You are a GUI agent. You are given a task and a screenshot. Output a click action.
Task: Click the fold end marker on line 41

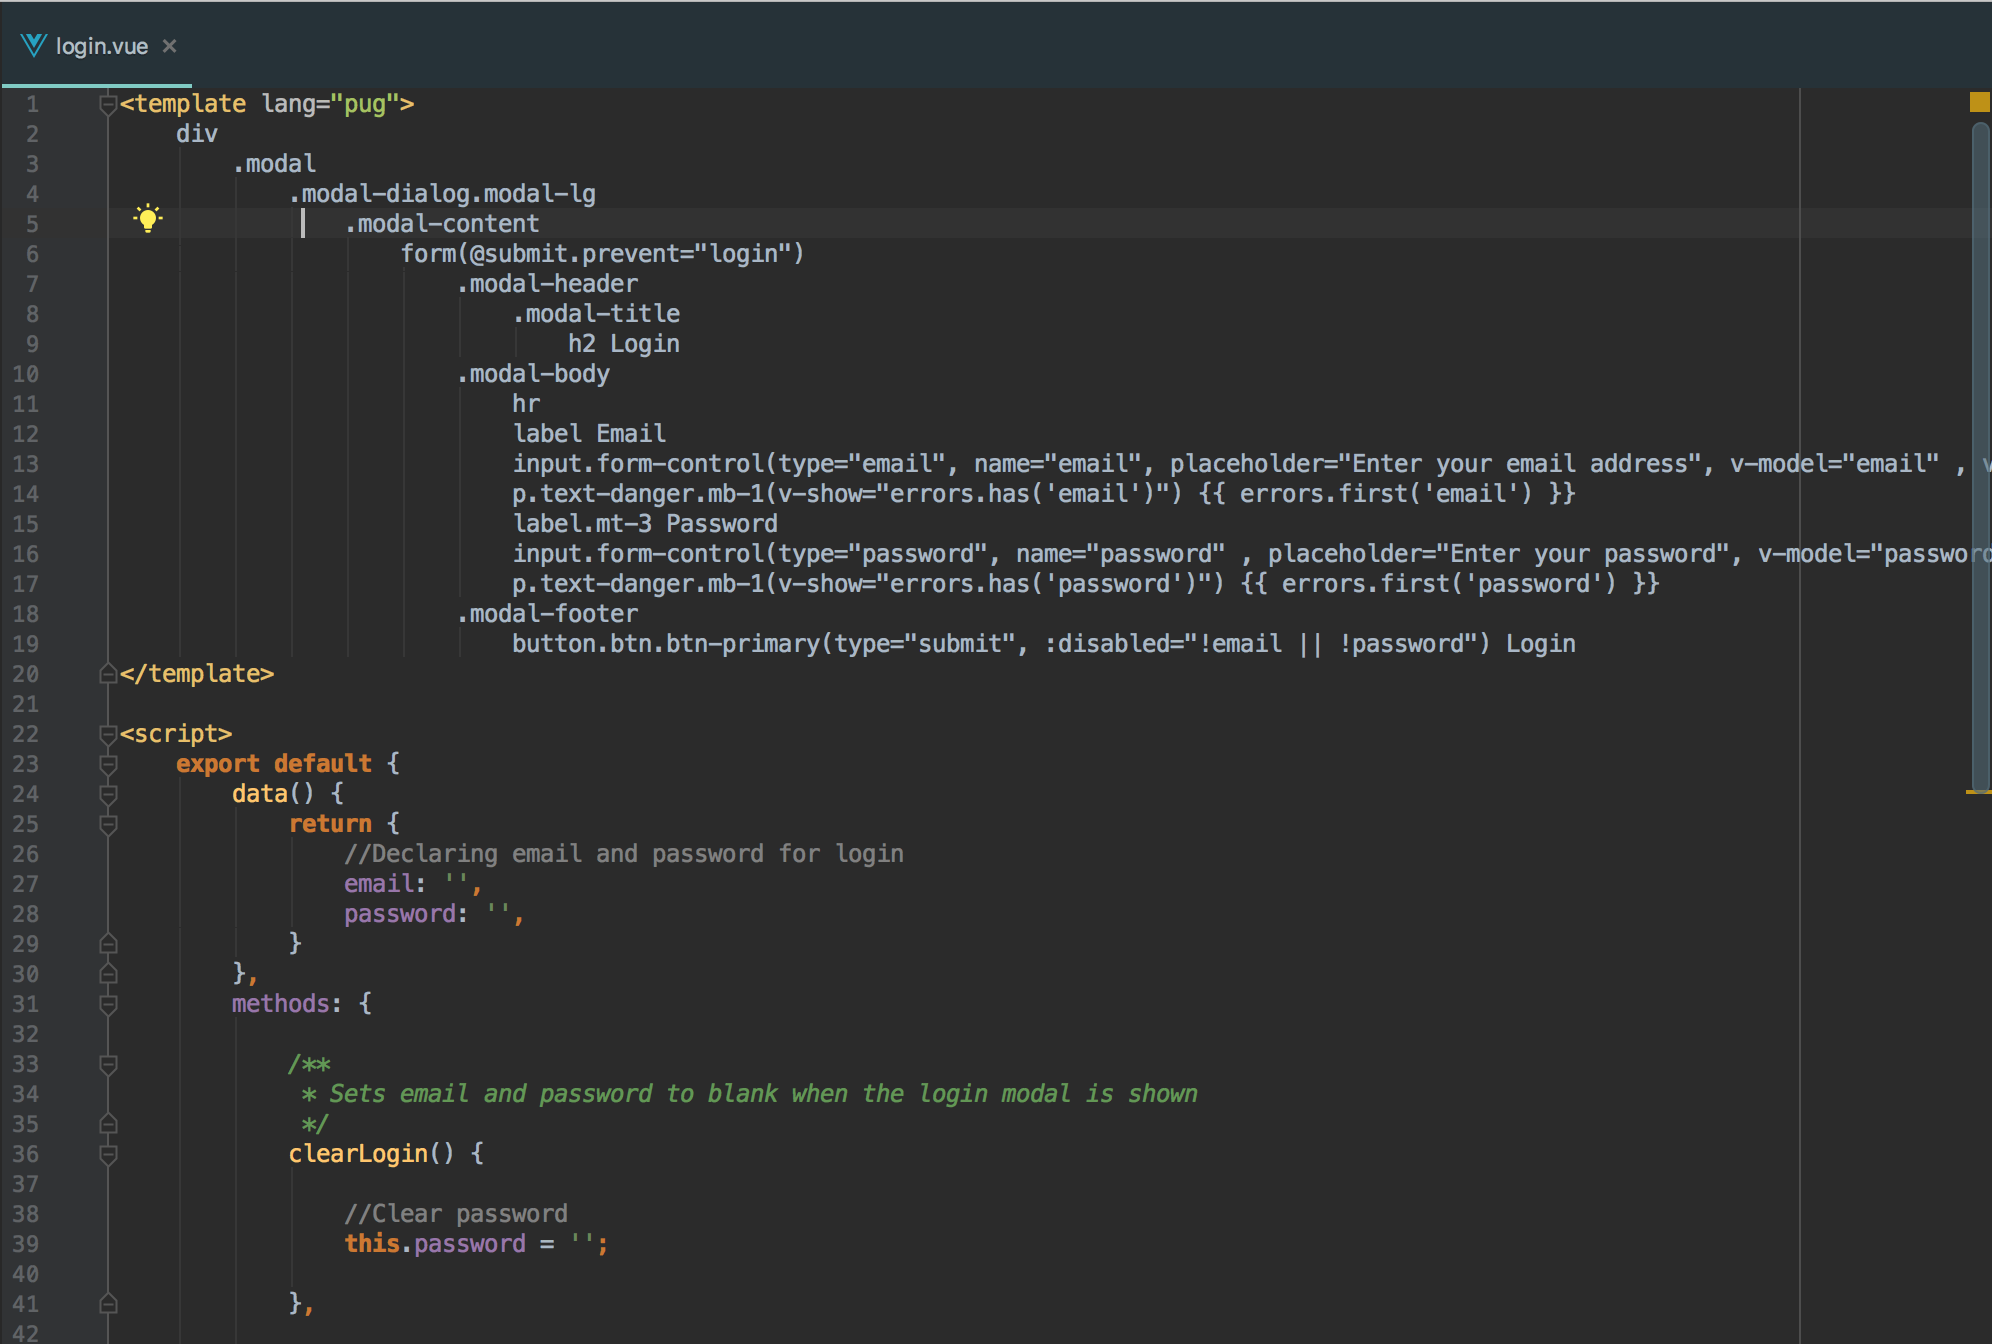coord(108,1304)
